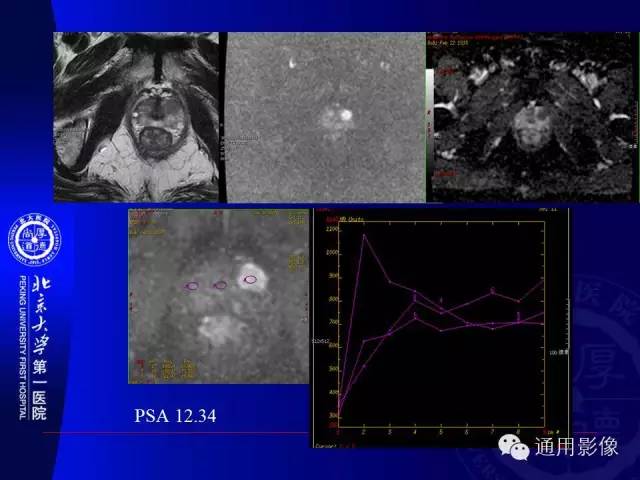Click tick mark 4 on the chart's x-axis
The image size is (640, 480).
(415, 432)
